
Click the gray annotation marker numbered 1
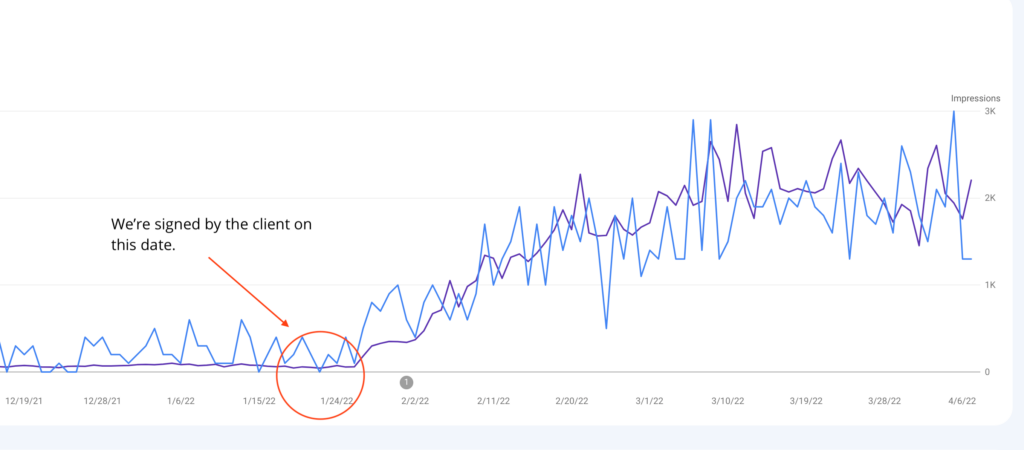tap(406, 382)
